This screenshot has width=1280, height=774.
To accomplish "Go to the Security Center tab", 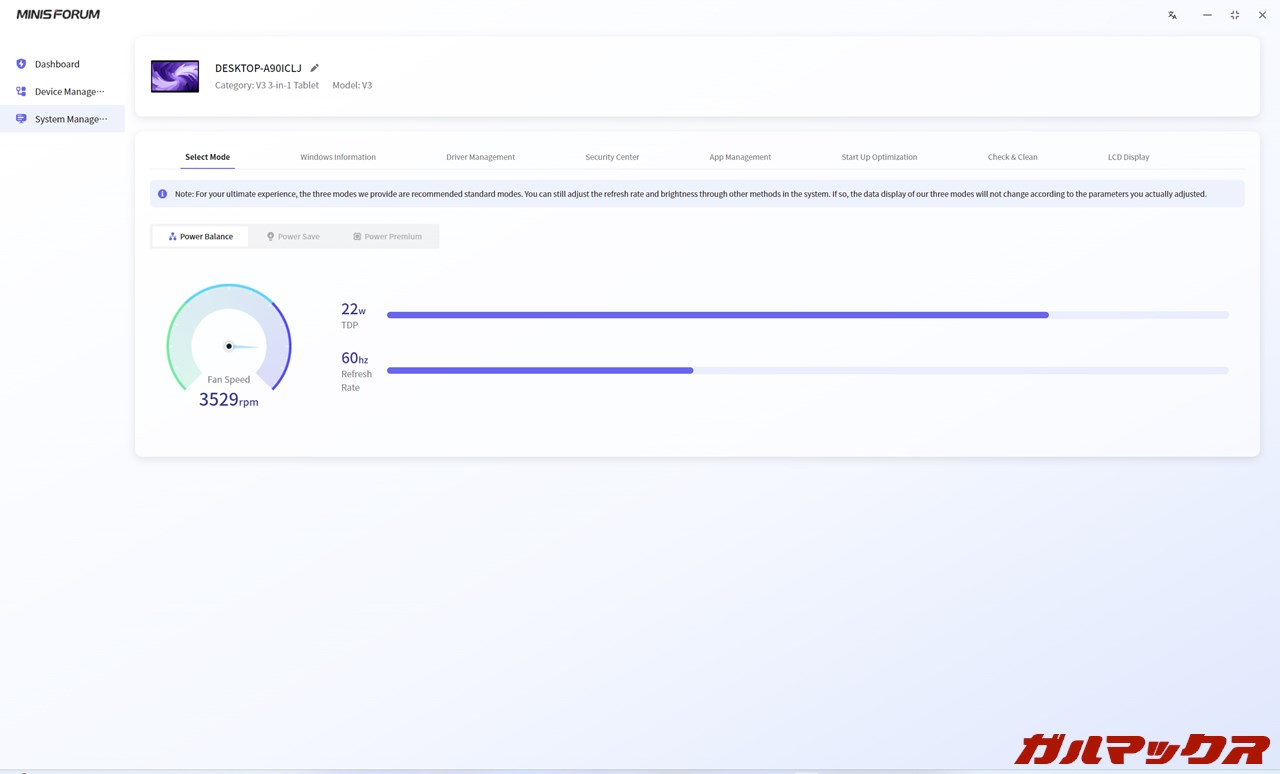I will 612,157.
